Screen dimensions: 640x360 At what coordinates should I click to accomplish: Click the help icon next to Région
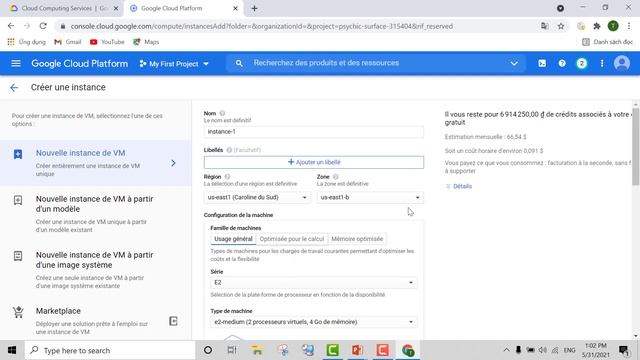[x=227, y=177]
